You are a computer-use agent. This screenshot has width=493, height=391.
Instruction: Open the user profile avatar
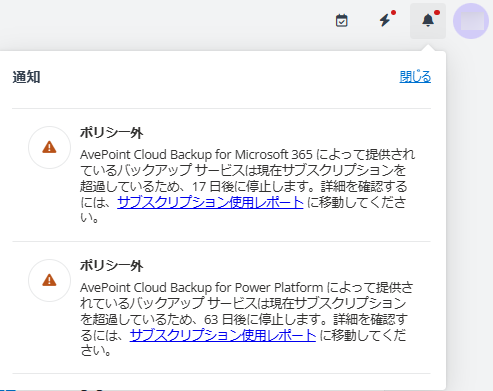point(471,21)
